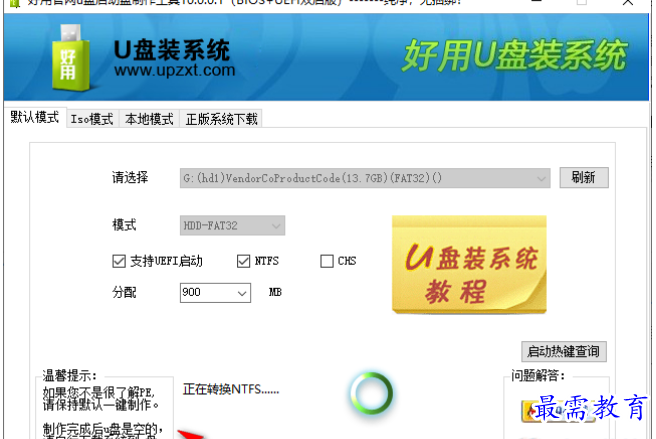Open the 本地模式 tab

click(149, 119)
